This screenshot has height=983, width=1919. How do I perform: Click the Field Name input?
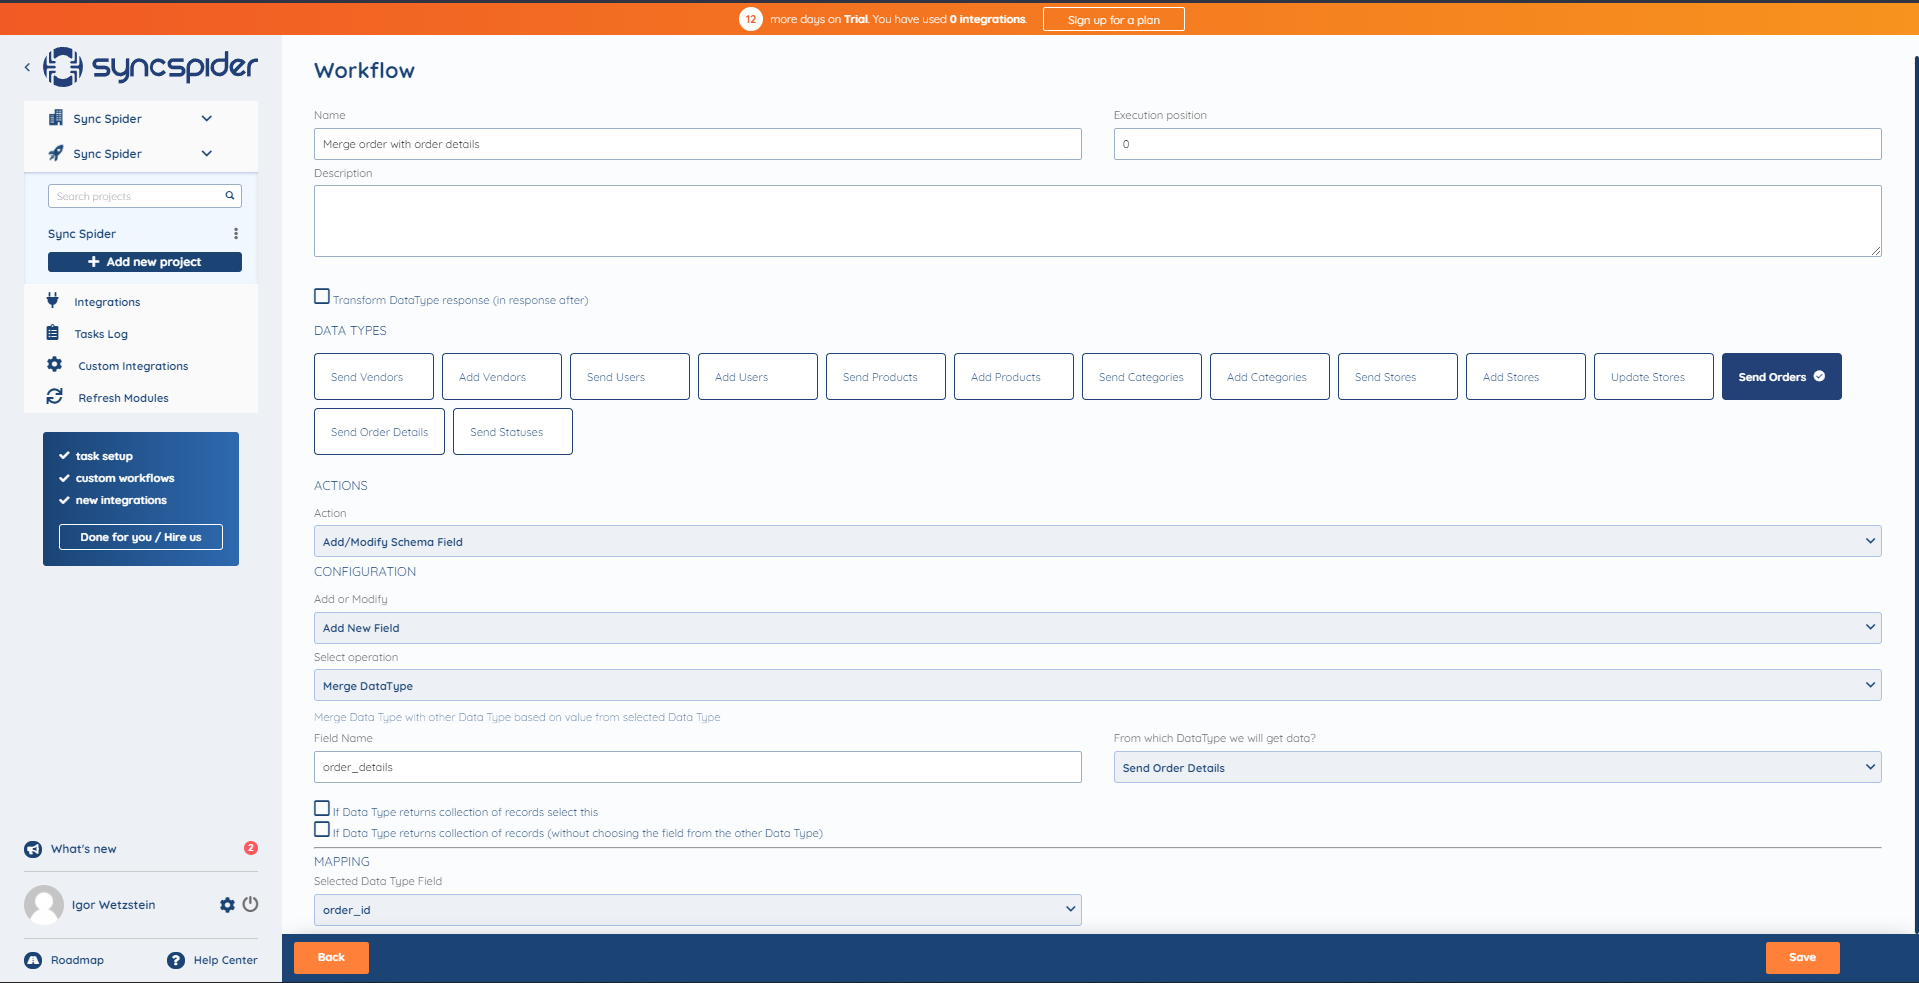(x=698, y=767)
